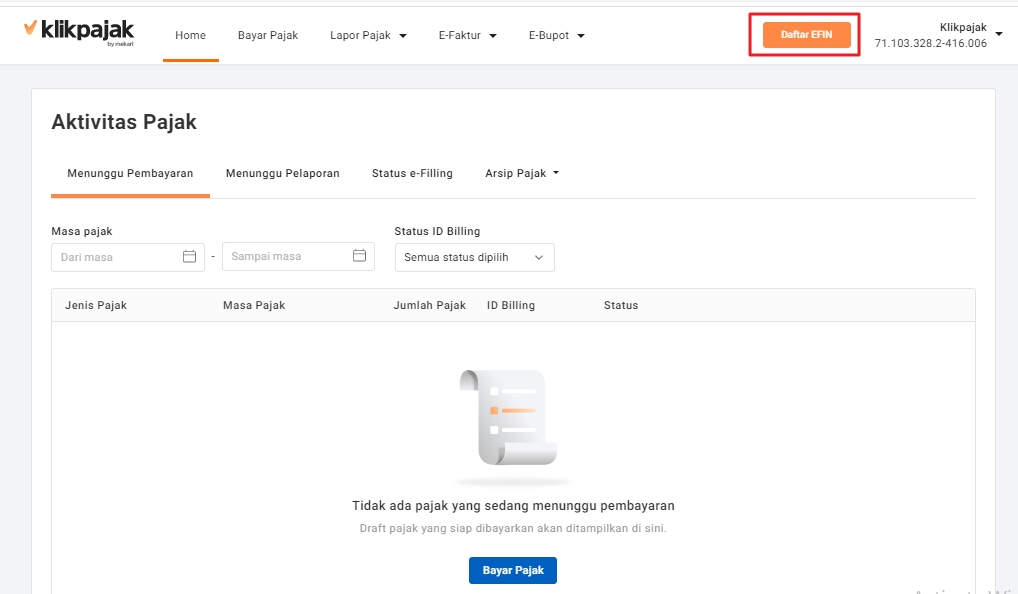This screenshot has height=594, width=1018.
Task: Click NPWP number 71.103.328.2-416.006
Action: (930, 43)
